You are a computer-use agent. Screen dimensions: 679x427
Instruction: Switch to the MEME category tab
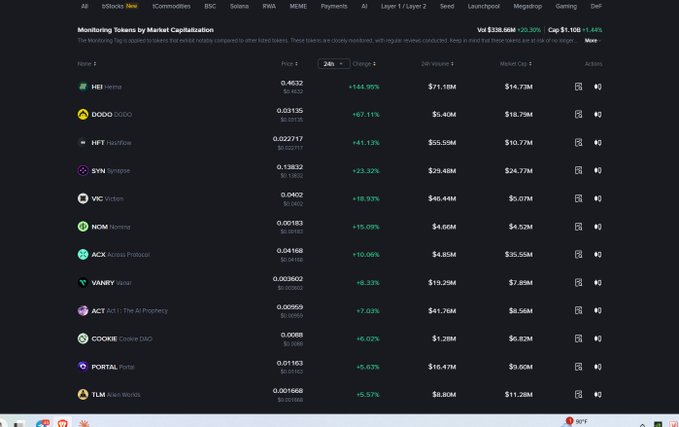coord(298,6)
